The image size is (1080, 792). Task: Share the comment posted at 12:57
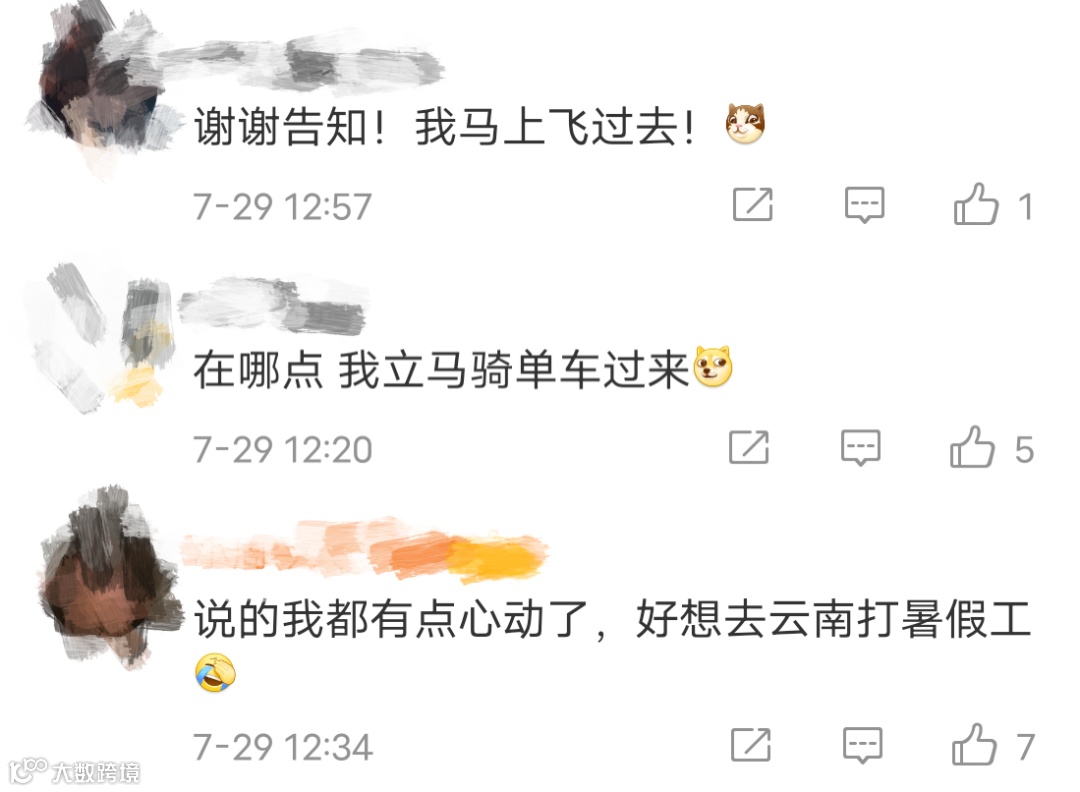(753, 205)
